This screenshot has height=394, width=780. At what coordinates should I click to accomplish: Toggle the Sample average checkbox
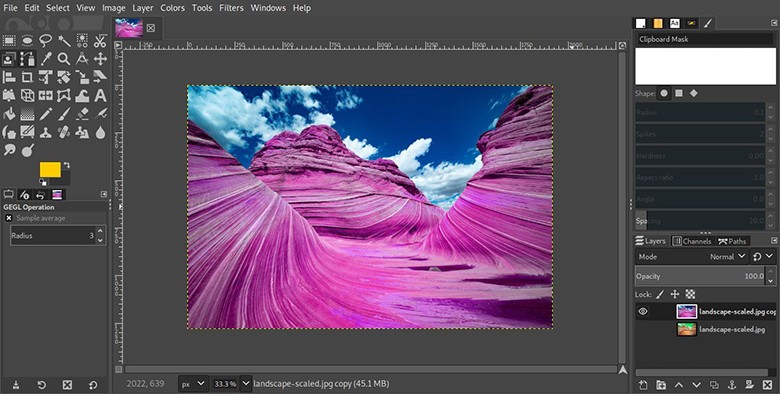(8, 218)
